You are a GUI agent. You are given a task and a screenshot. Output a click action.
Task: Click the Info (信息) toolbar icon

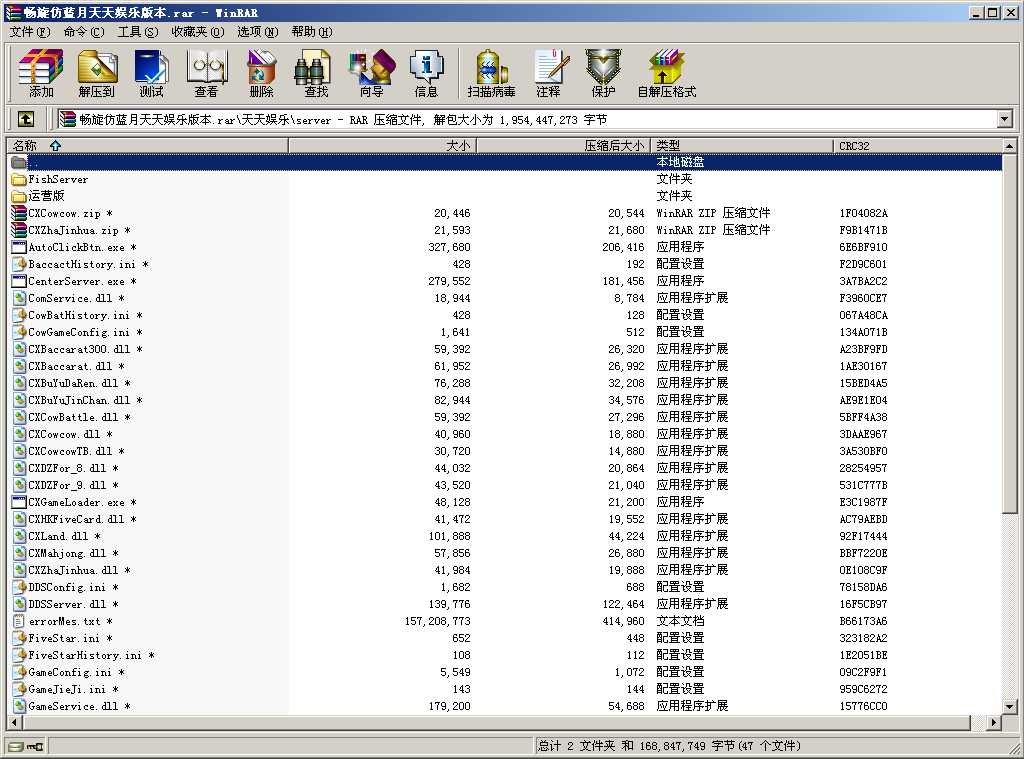coord(426,73)
